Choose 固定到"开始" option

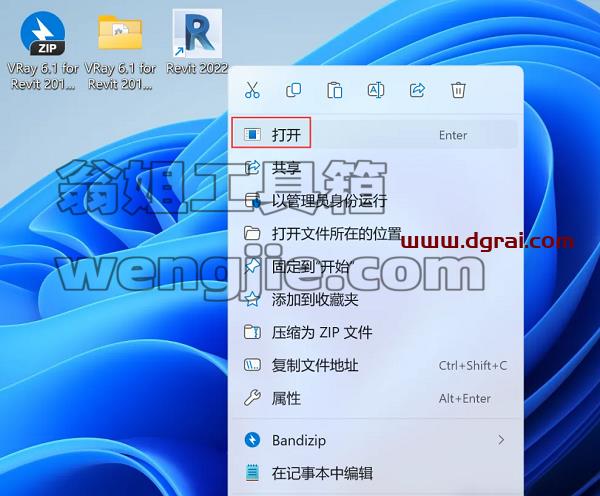pyautogui.click(x=375, y=266)
